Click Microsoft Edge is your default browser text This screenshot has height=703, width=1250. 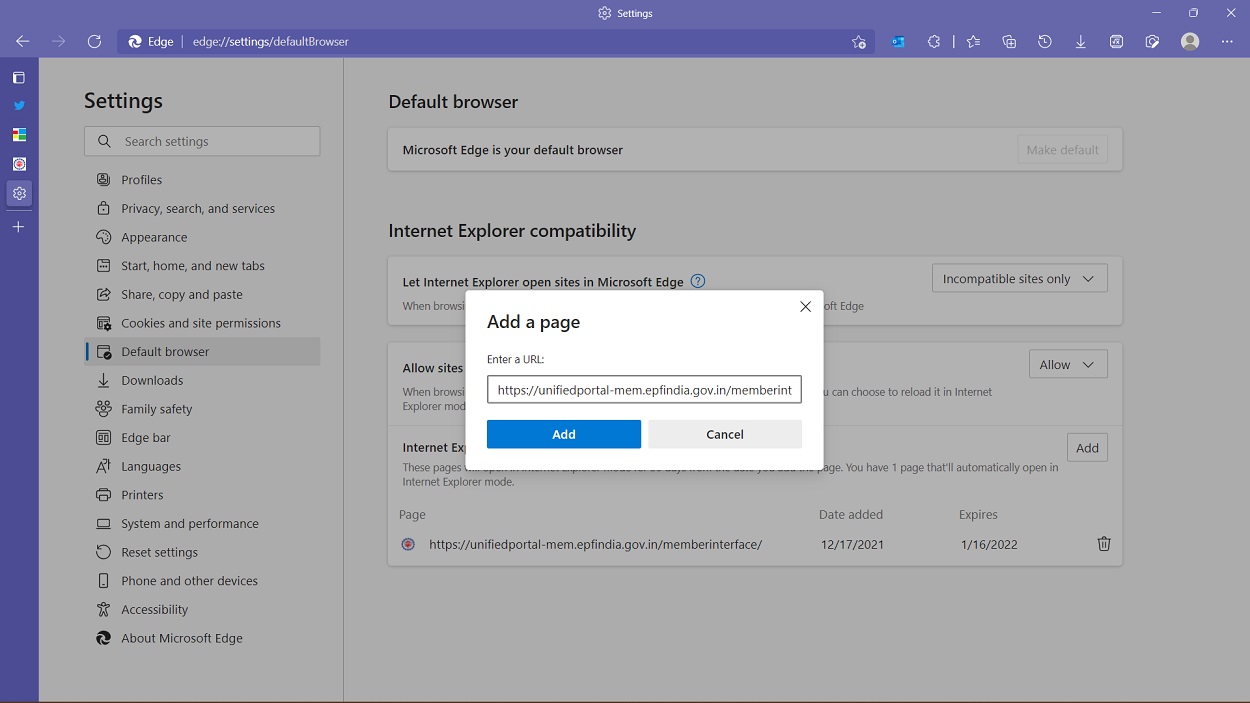[x=512, y=150]
